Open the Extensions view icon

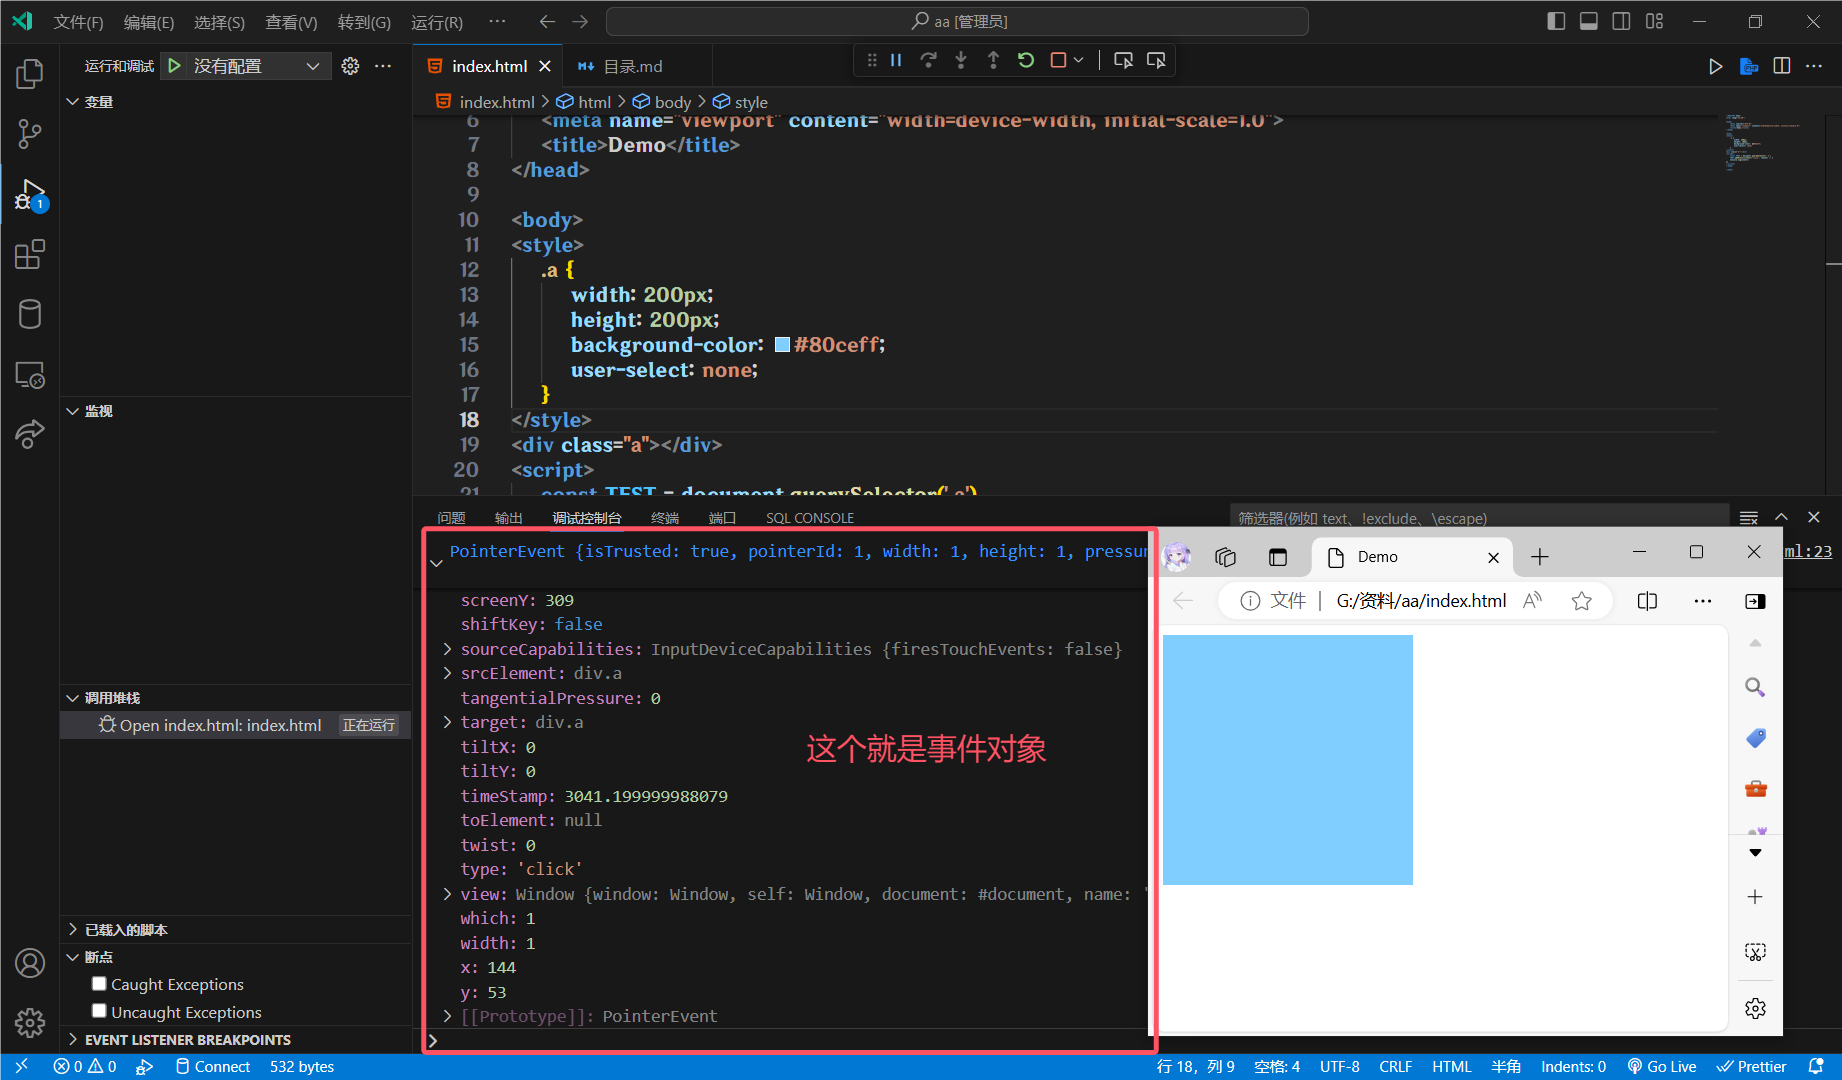(x=30, y=255)
